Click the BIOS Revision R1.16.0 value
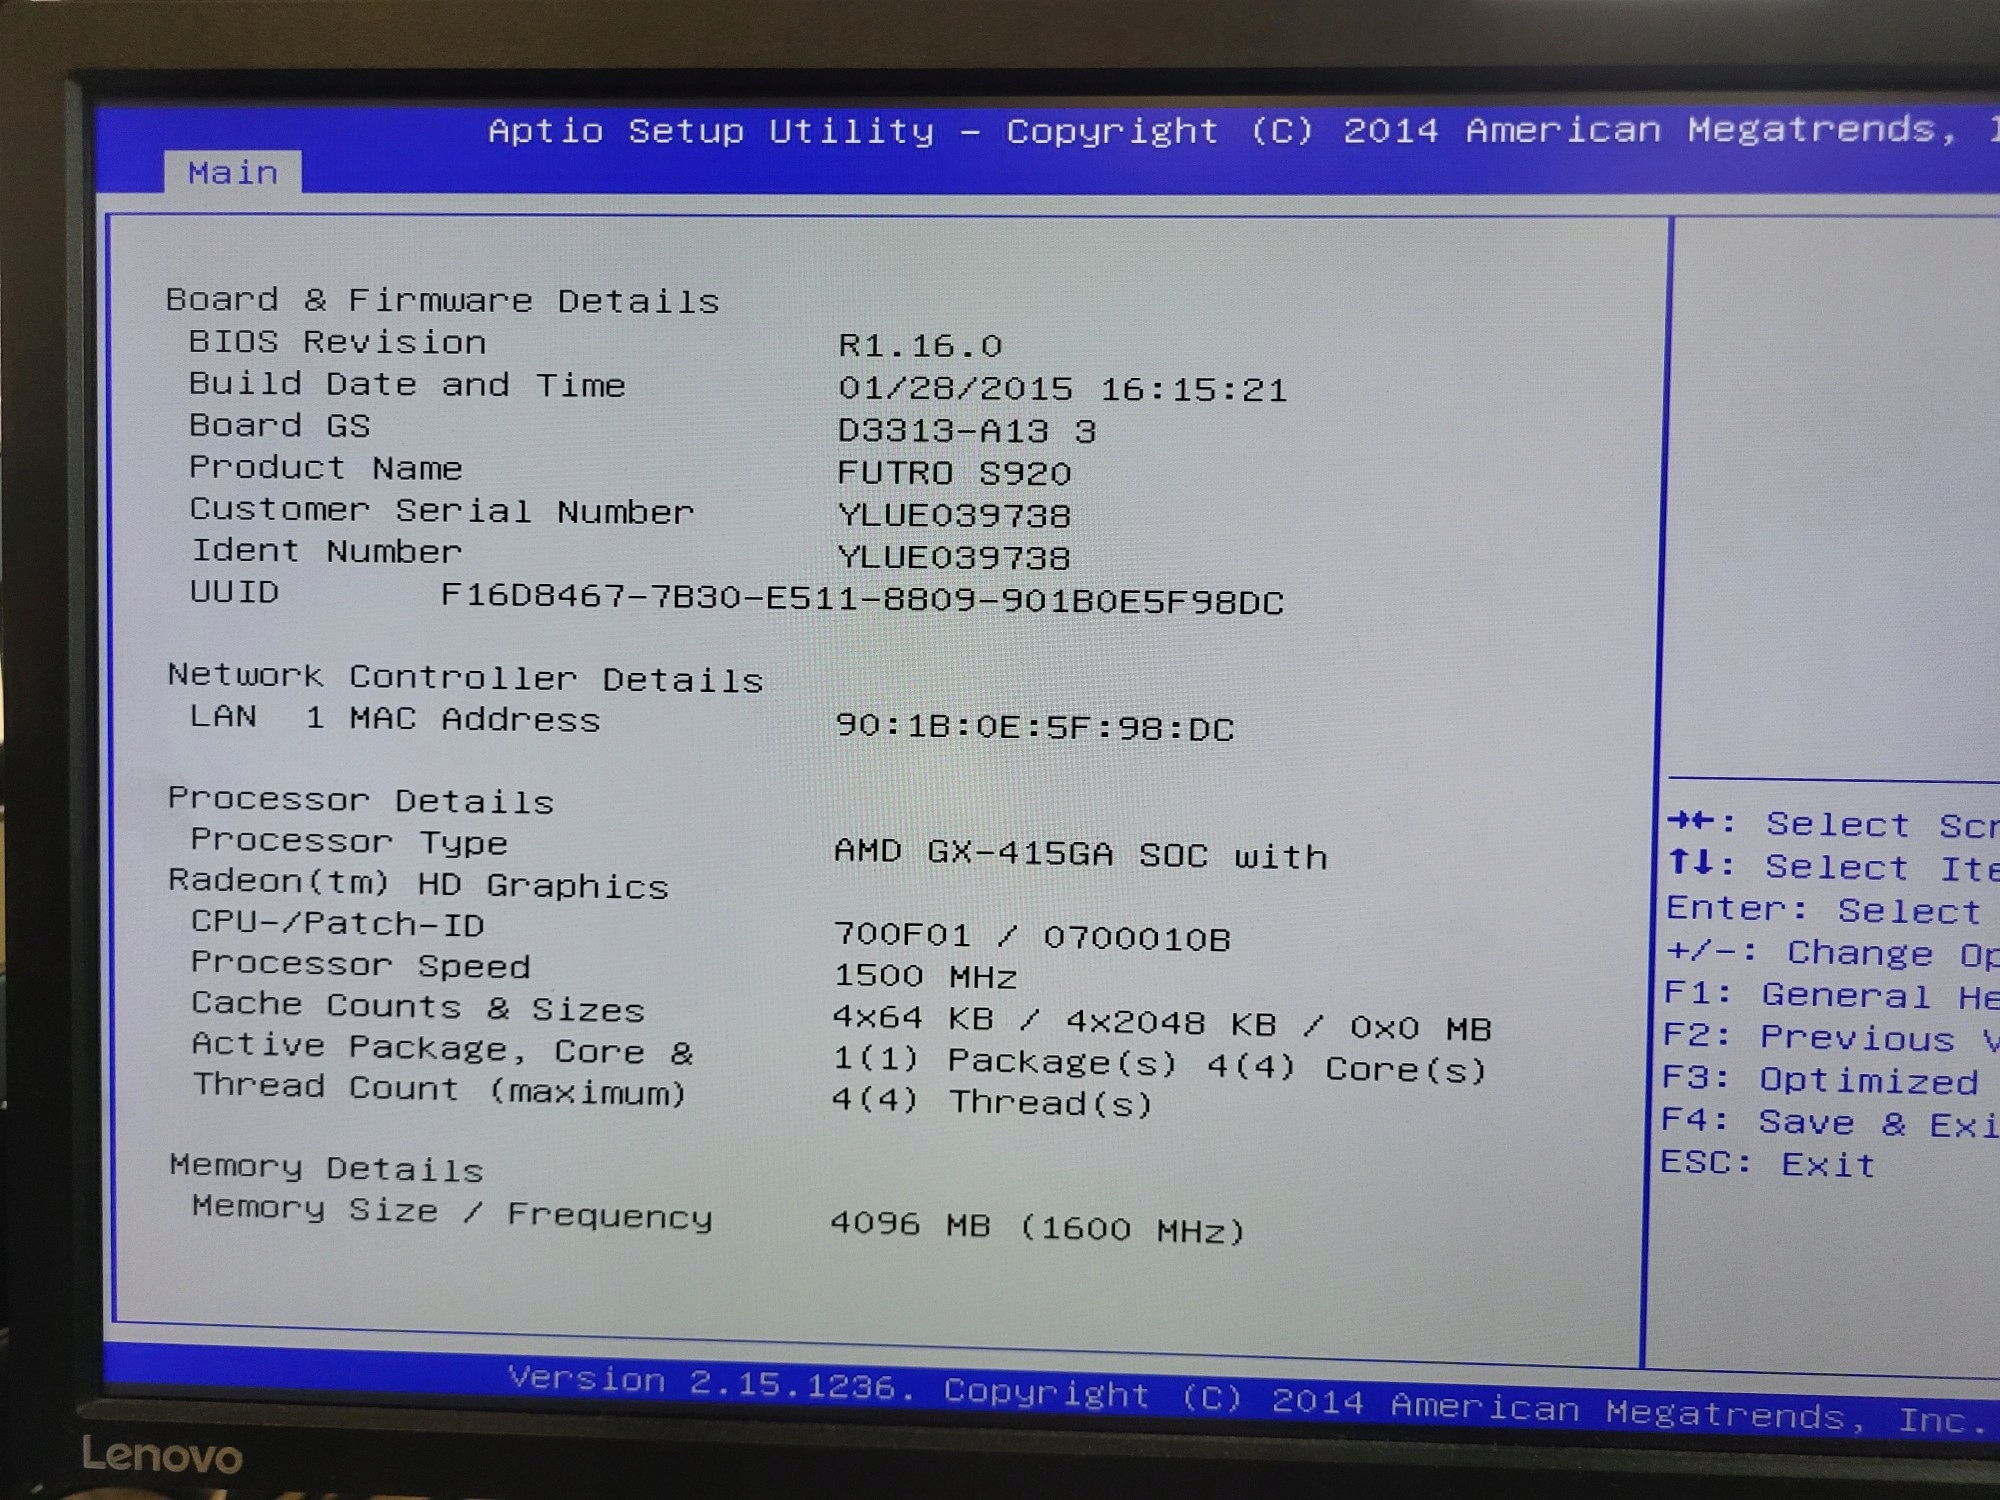Screen dimensions: 2000x1500 919,346
